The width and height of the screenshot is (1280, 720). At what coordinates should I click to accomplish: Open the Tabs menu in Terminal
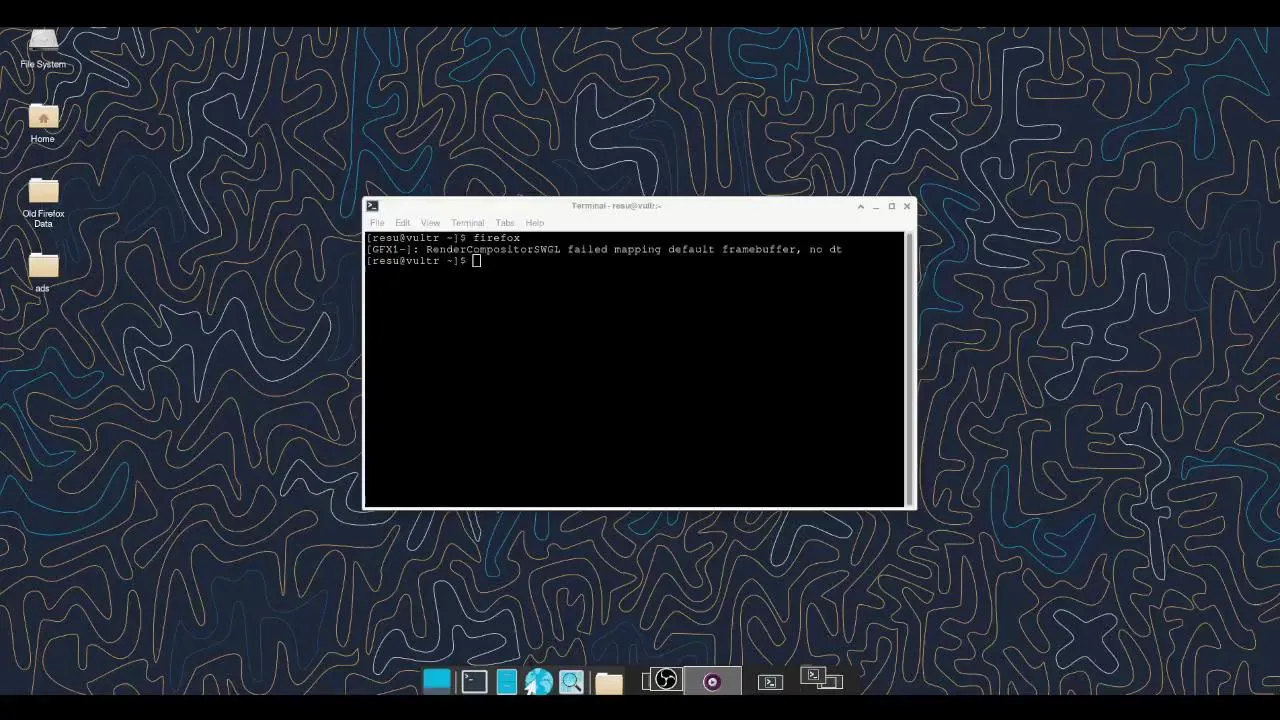tap(505, 223)
